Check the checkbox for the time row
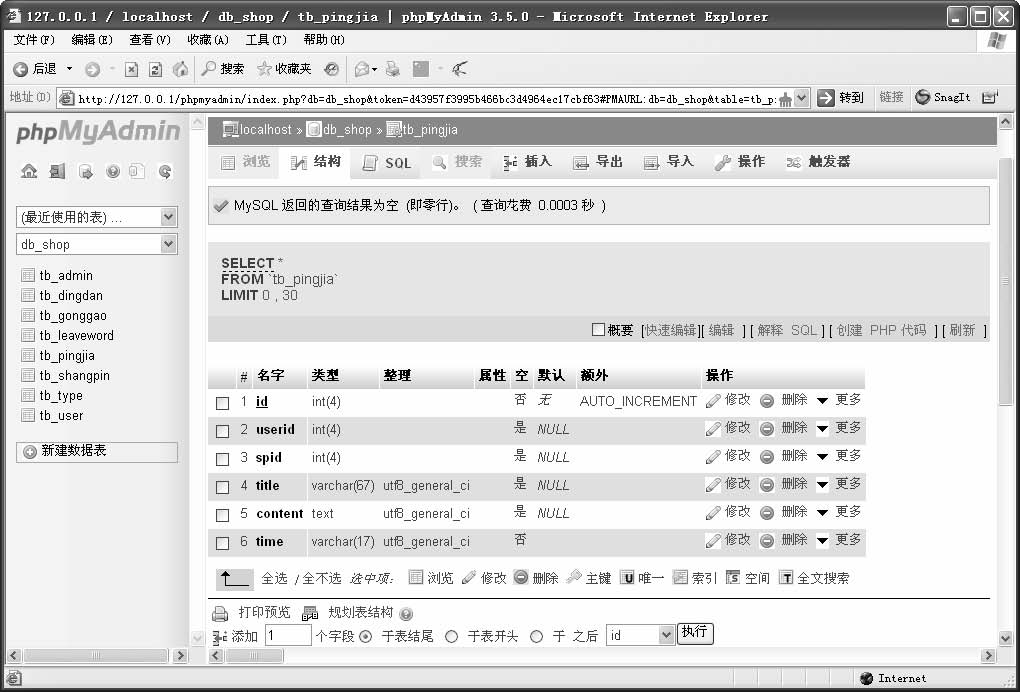 point(222,543)
